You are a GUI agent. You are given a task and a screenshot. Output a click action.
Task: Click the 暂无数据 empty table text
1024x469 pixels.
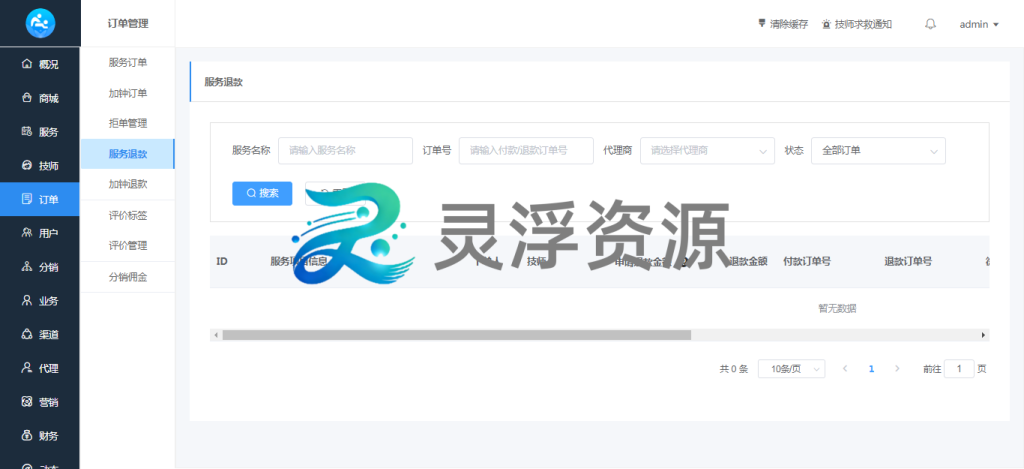[837, 308]
